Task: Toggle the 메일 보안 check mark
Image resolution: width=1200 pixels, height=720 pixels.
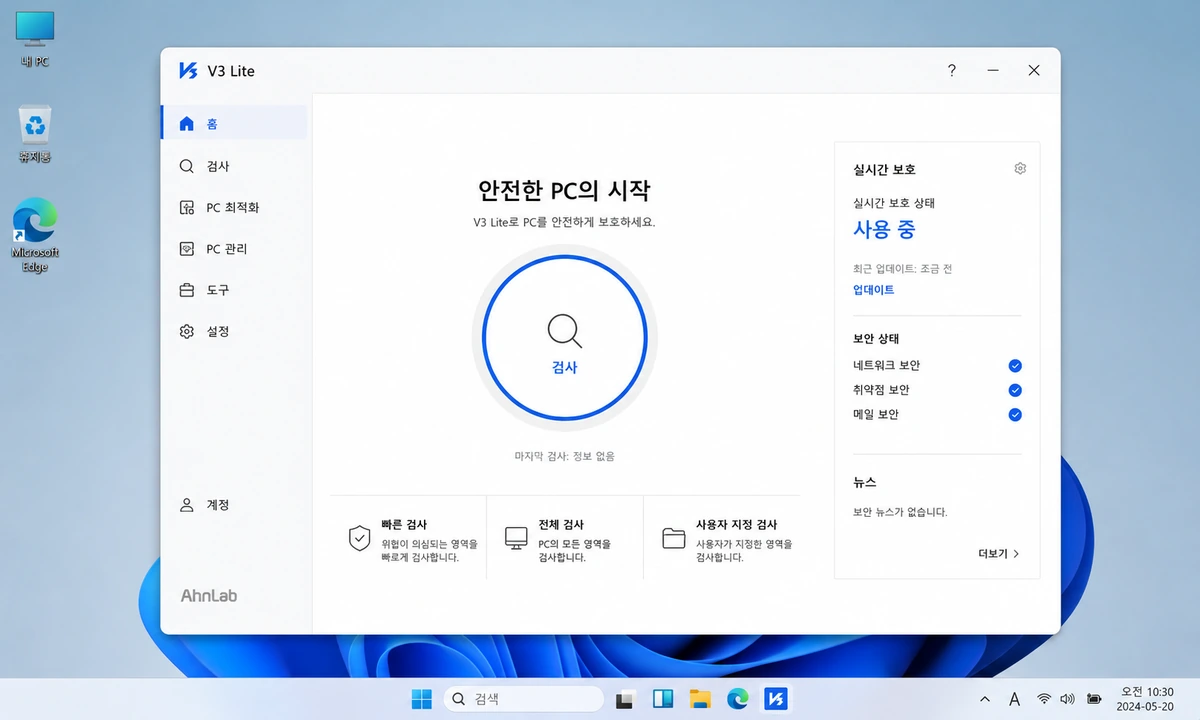Action: (1015, 415)
